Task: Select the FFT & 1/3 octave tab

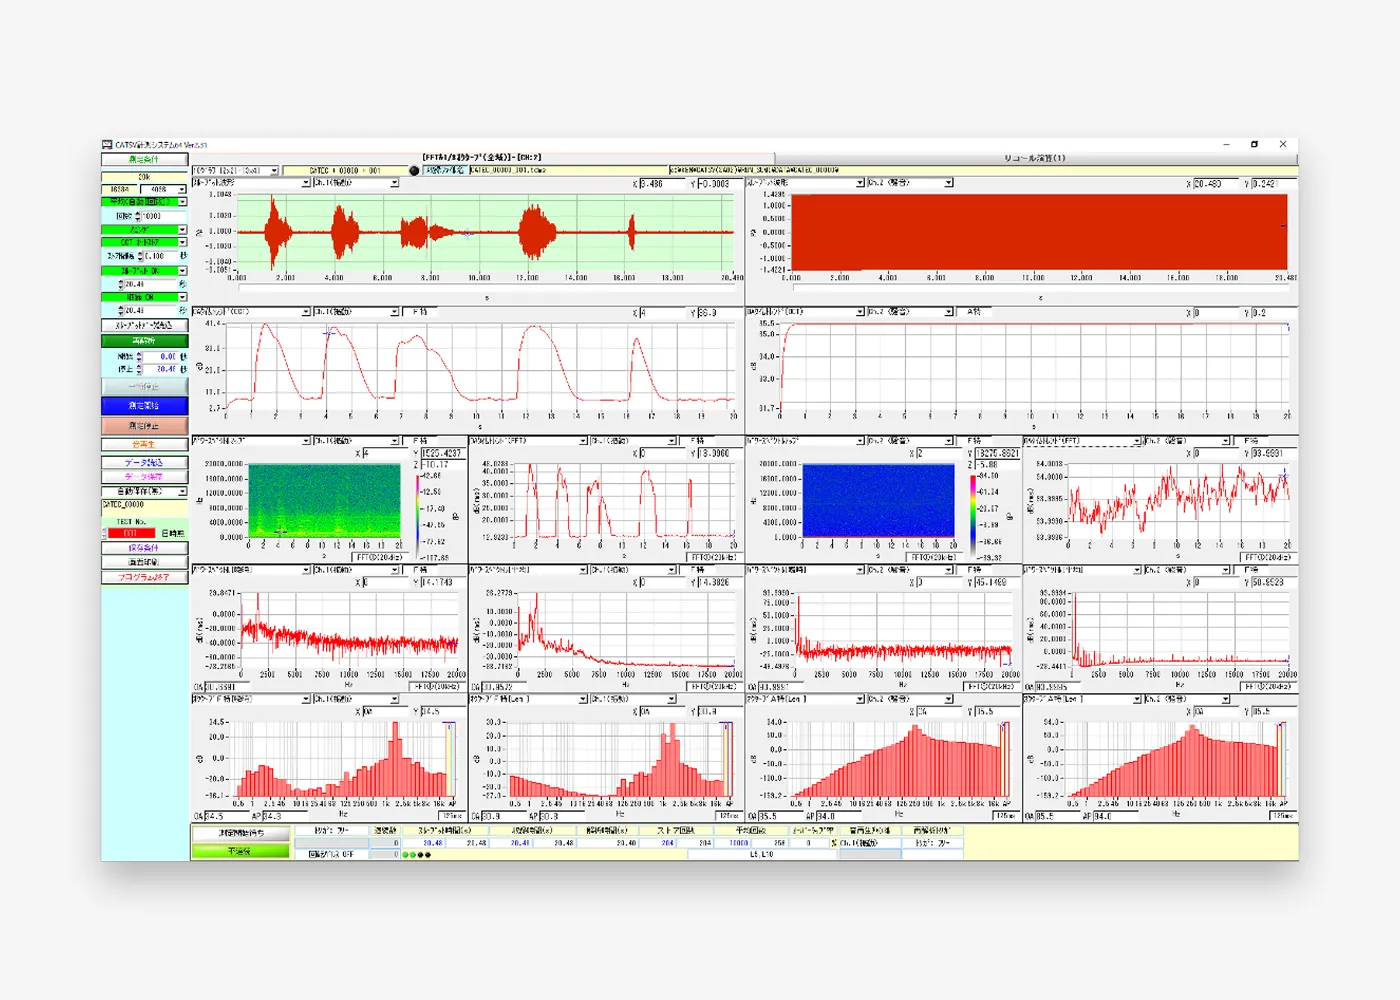Action: (x=482, y=158)
